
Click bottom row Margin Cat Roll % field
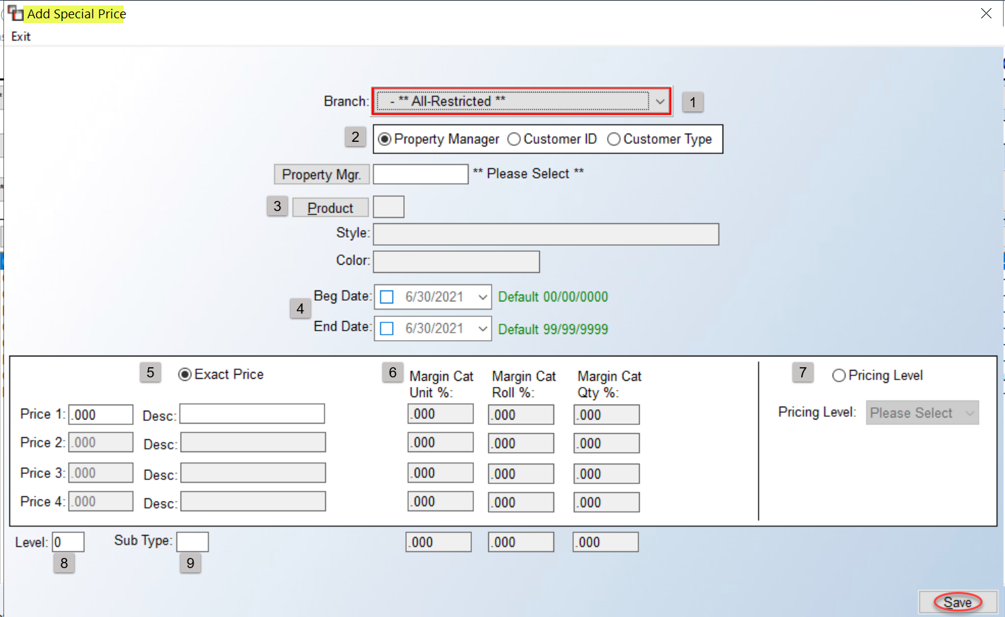(520, 542)
